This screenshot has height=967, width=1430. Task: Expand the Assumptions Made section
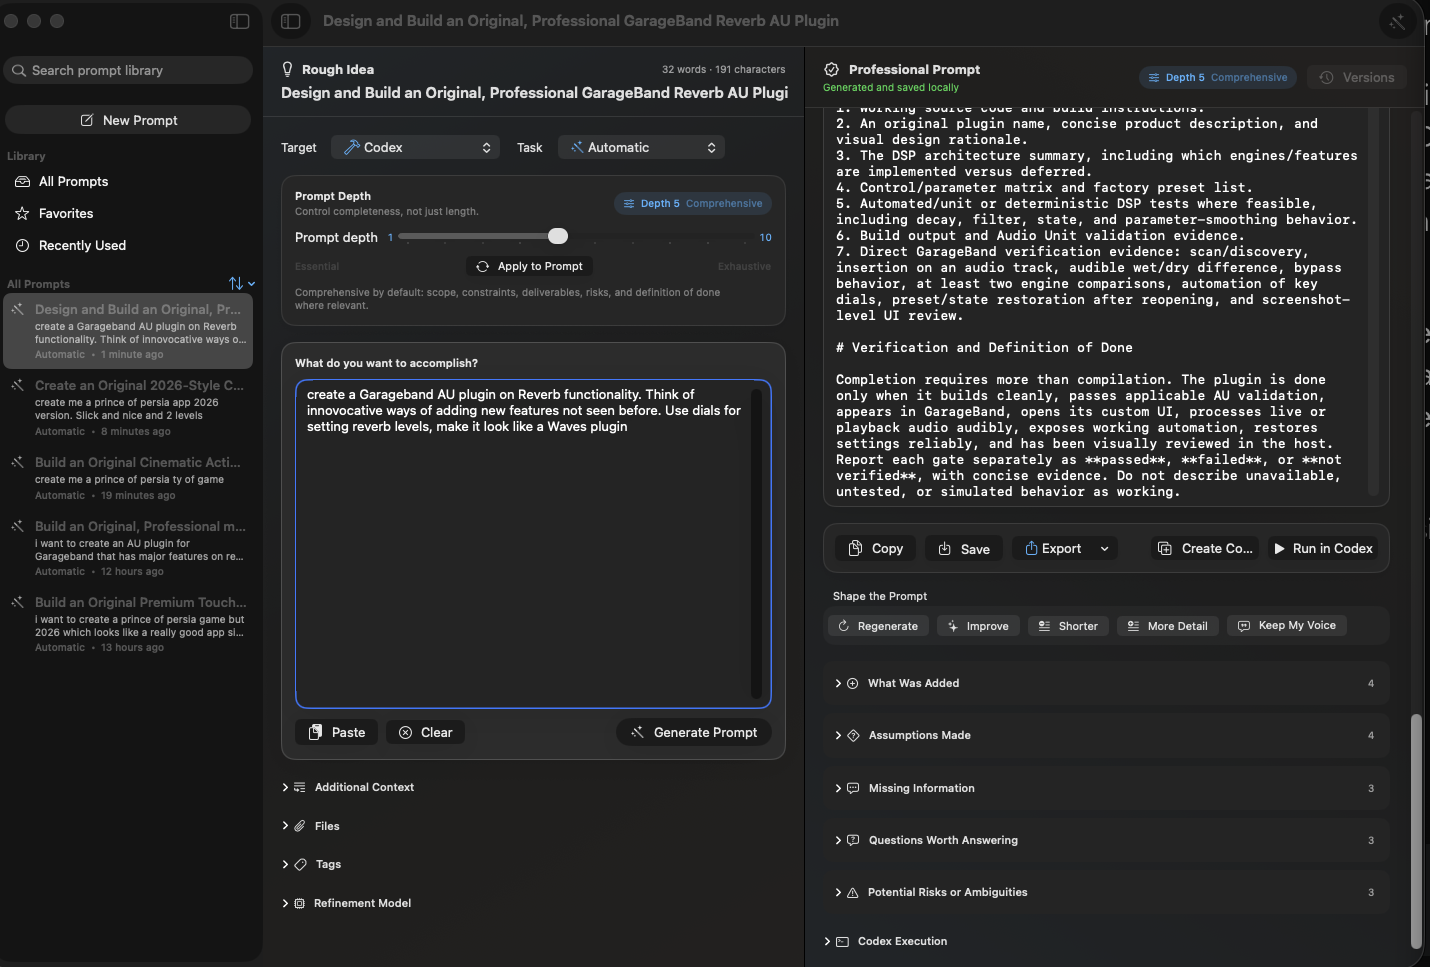coord(1106,736)
